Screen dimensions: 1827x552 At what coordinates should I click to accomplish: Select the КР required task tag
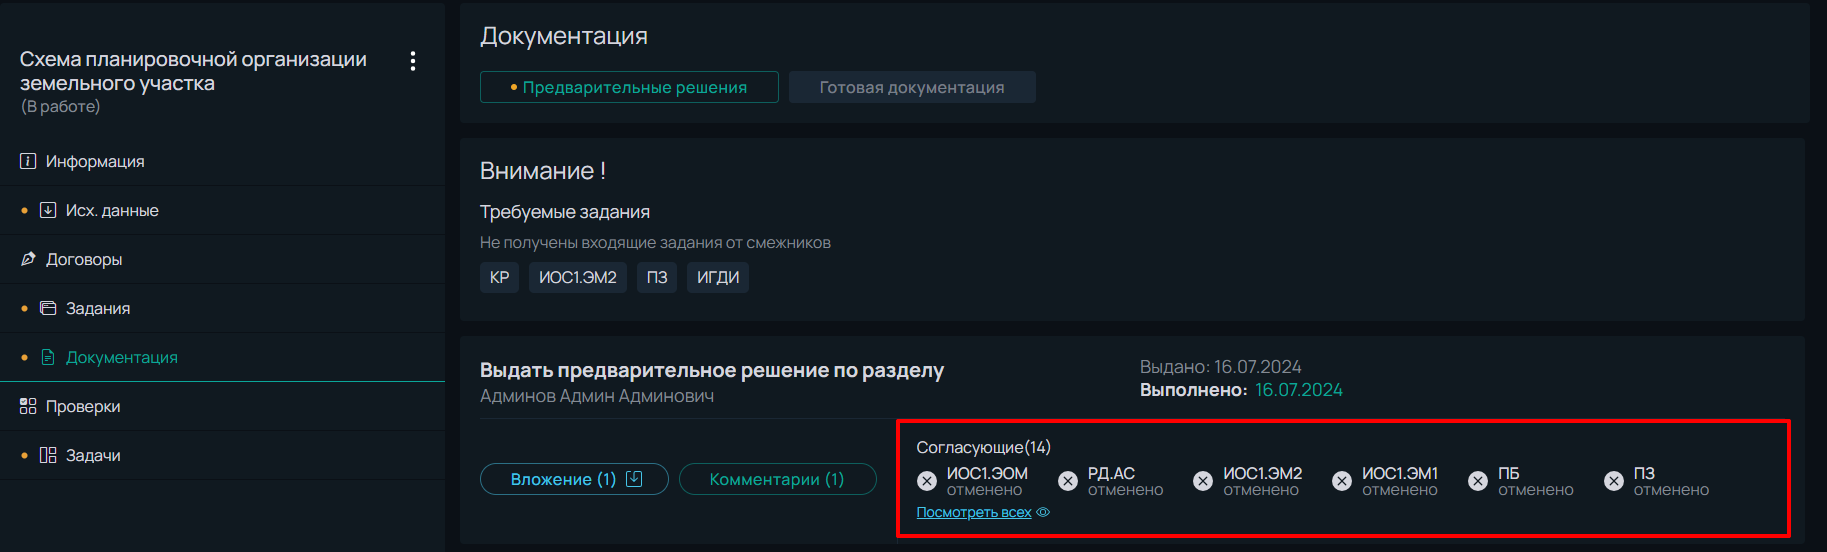tap(499, 277)
